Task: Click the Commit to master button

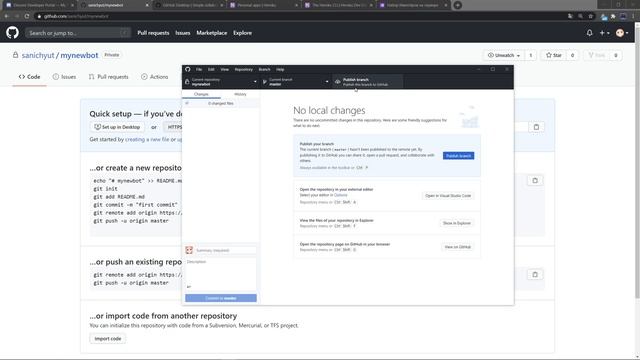Action: [221, 298]
